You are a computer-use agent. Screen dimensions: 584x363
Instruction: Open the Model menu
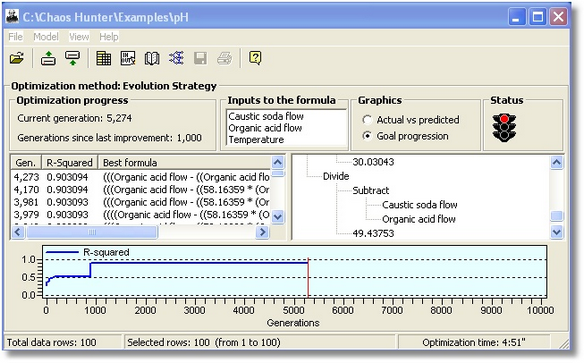pos(46,36)
